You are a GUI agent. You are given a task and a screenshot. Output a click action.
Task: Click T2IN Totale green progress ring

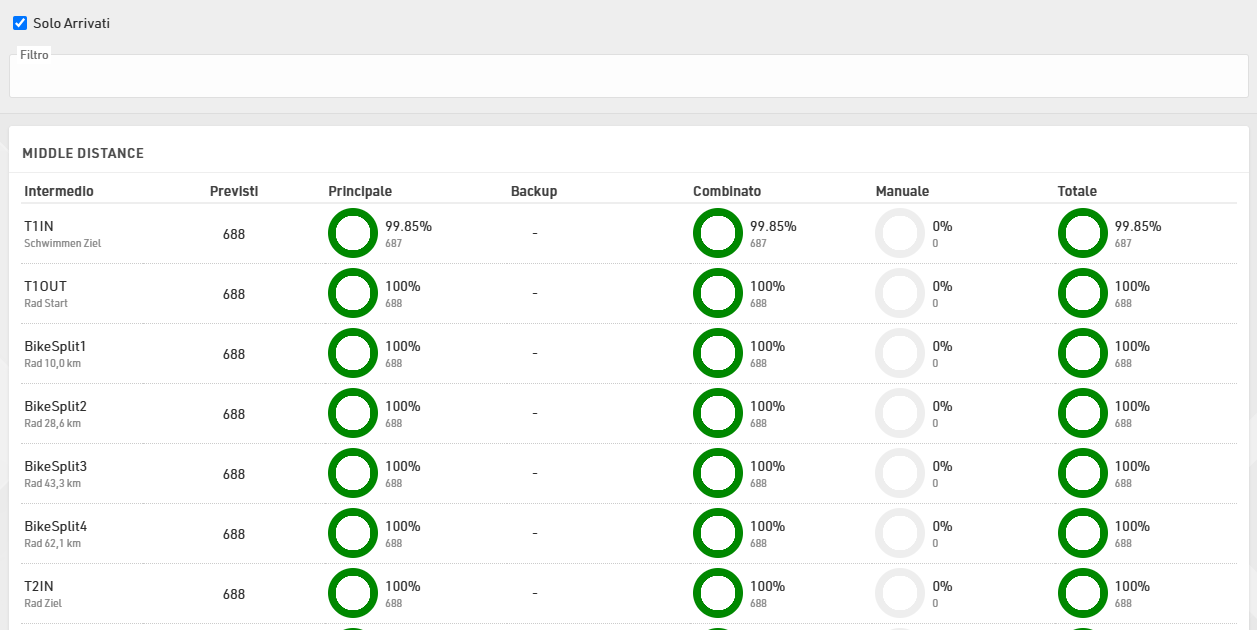point(1083,593)
